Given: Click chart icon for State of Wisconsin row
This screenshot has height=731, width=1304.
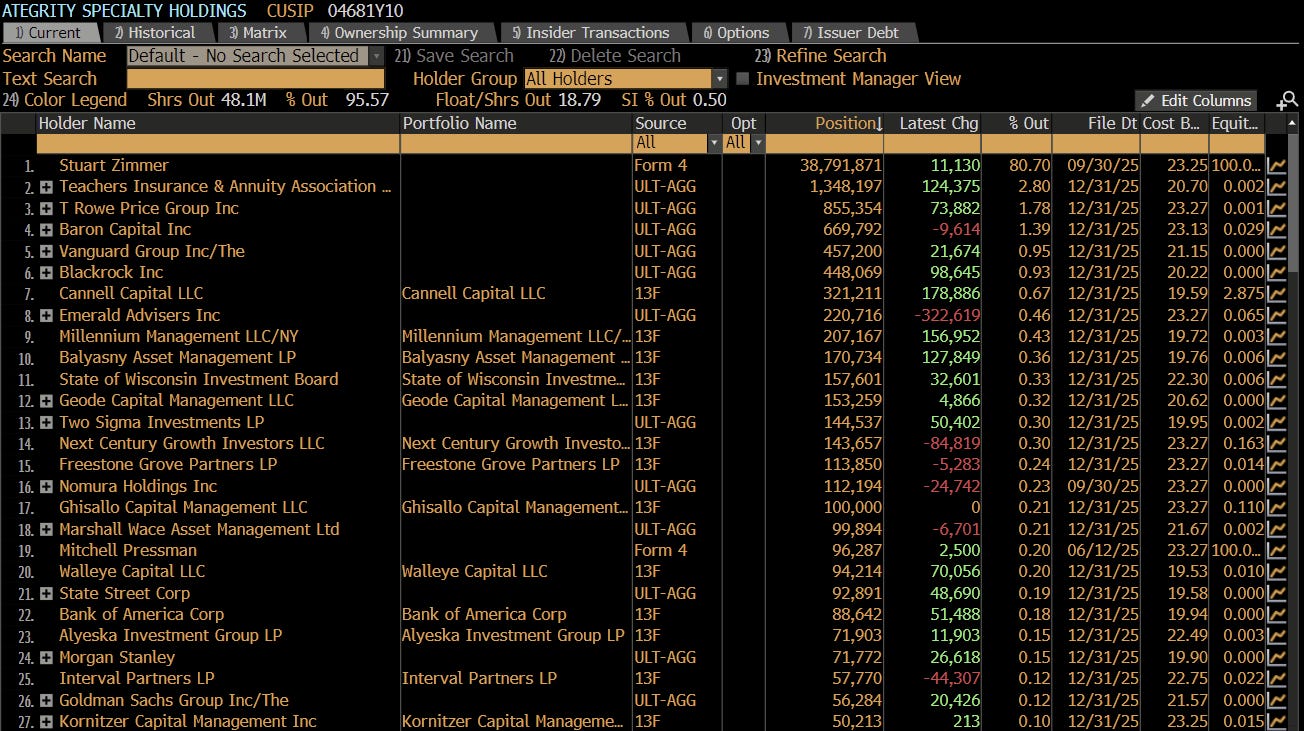Looking at the screenshot, I should 1277,380.
